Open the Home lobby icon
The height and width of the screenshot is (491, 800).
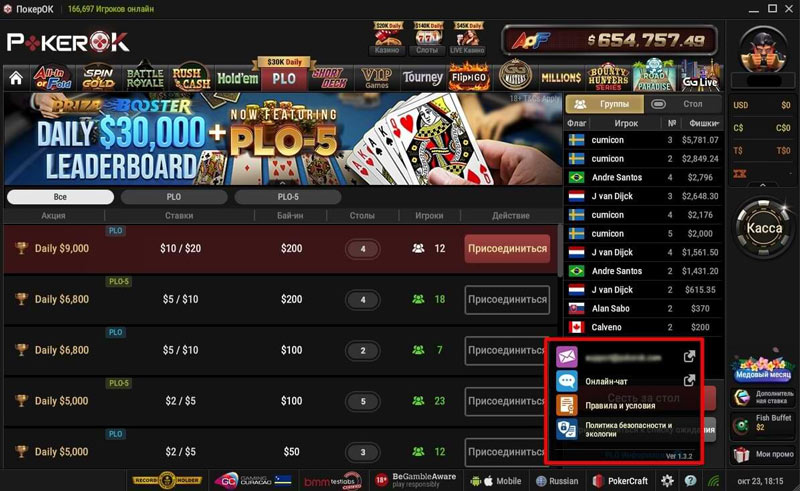[16, 79]
